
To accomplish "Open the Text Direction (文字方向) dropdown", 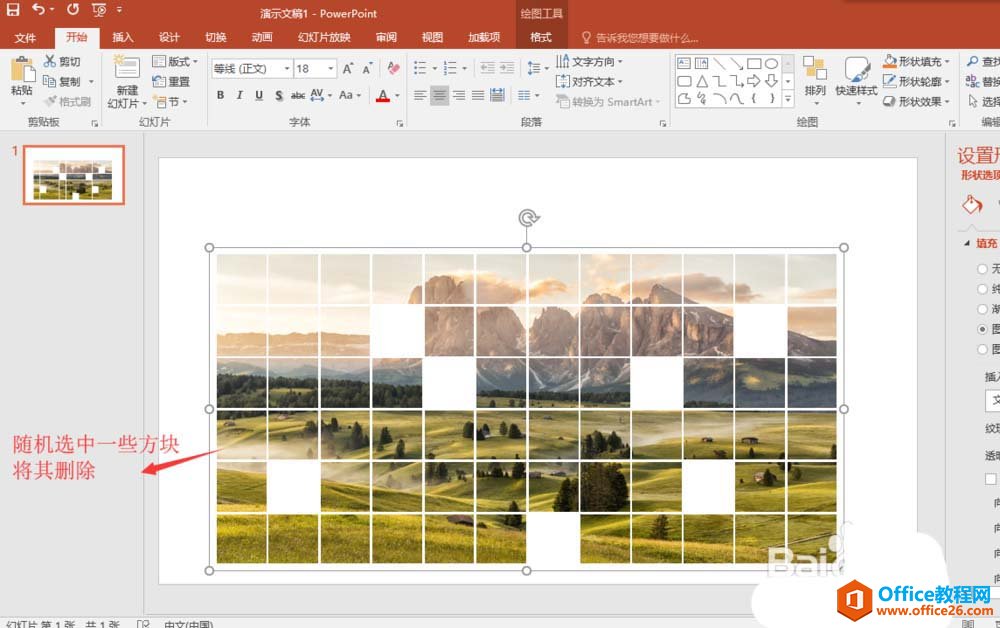I will 589,61.
